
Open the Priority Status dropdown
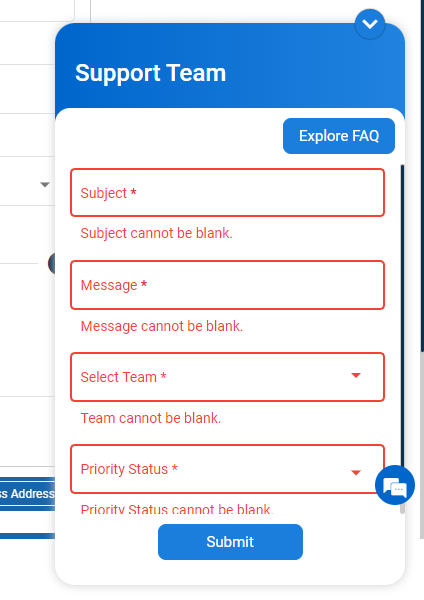coord(227,469)
